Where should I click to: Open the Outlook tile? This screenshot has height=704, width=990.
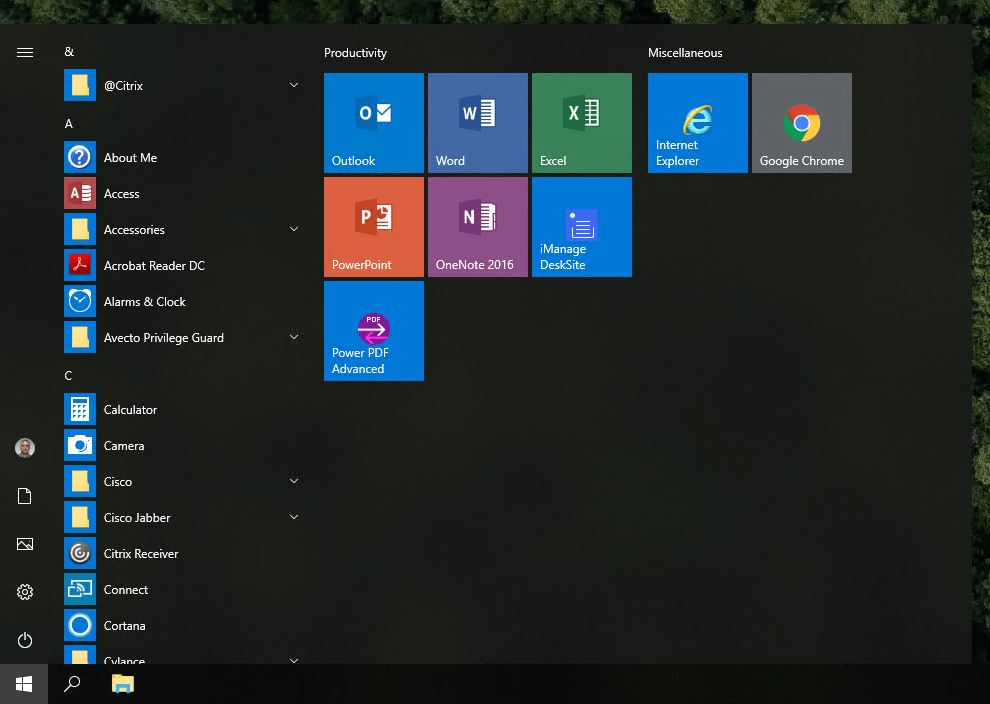coord(374,123)
